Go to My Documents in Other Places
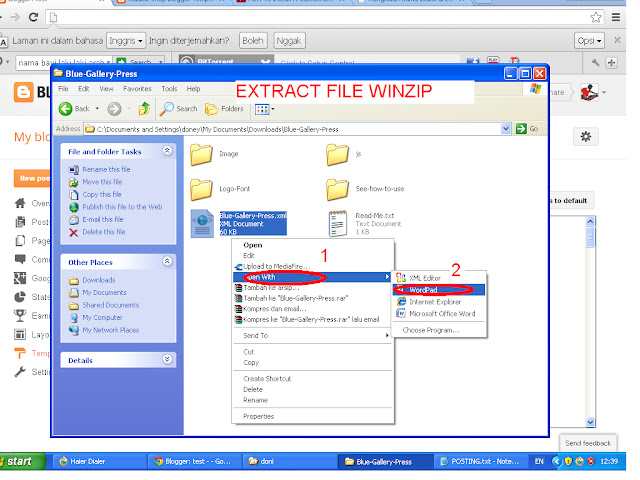The height and width of the screenshot is (480, 640). coord(104,293)
